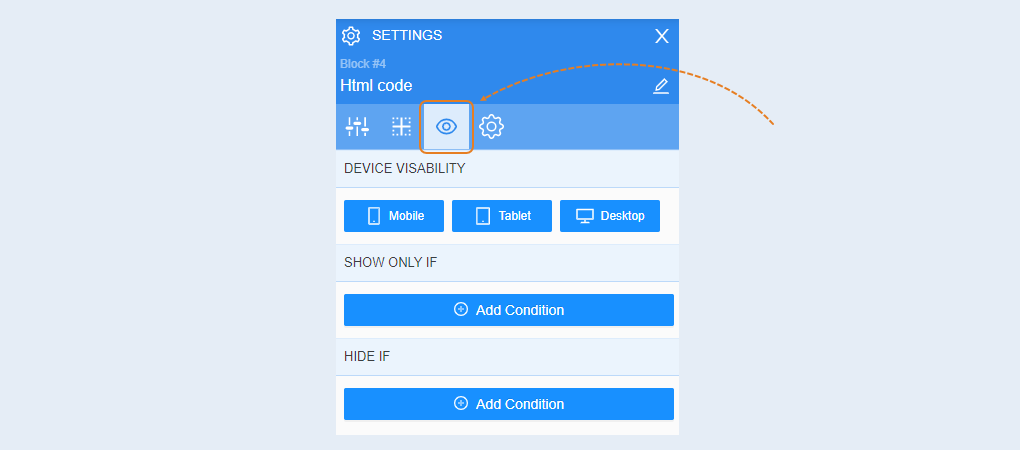This screenshot has height=450, width=1020.
Task: Toggle Desktop device visibility
Action: pyautogui.click(x=610, y=216)
